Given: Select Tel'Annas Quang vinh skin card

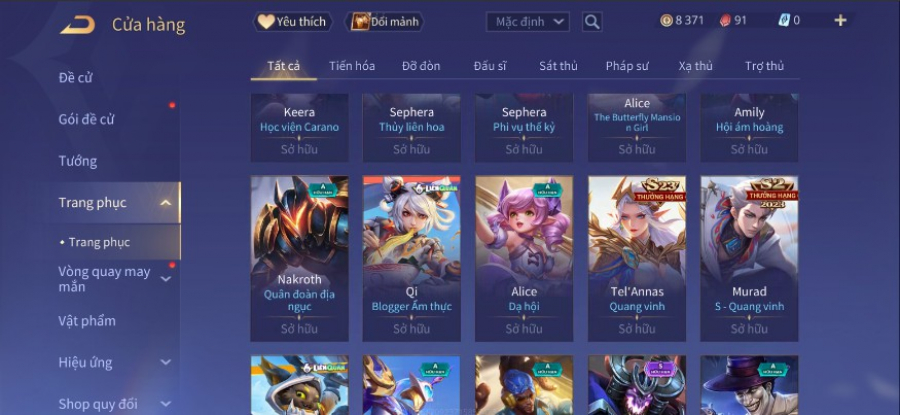Looking at the screenshot, I should (637, 258).
